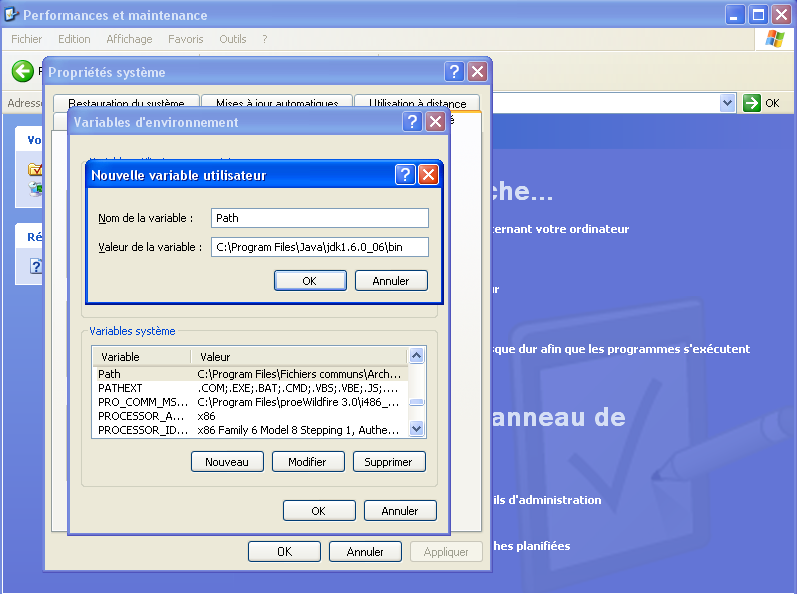Image resolution: width=797 pixels, height=594 pixels.
Task: Click the green Go arrow button next to OK
Action: [x=752, y=103]
